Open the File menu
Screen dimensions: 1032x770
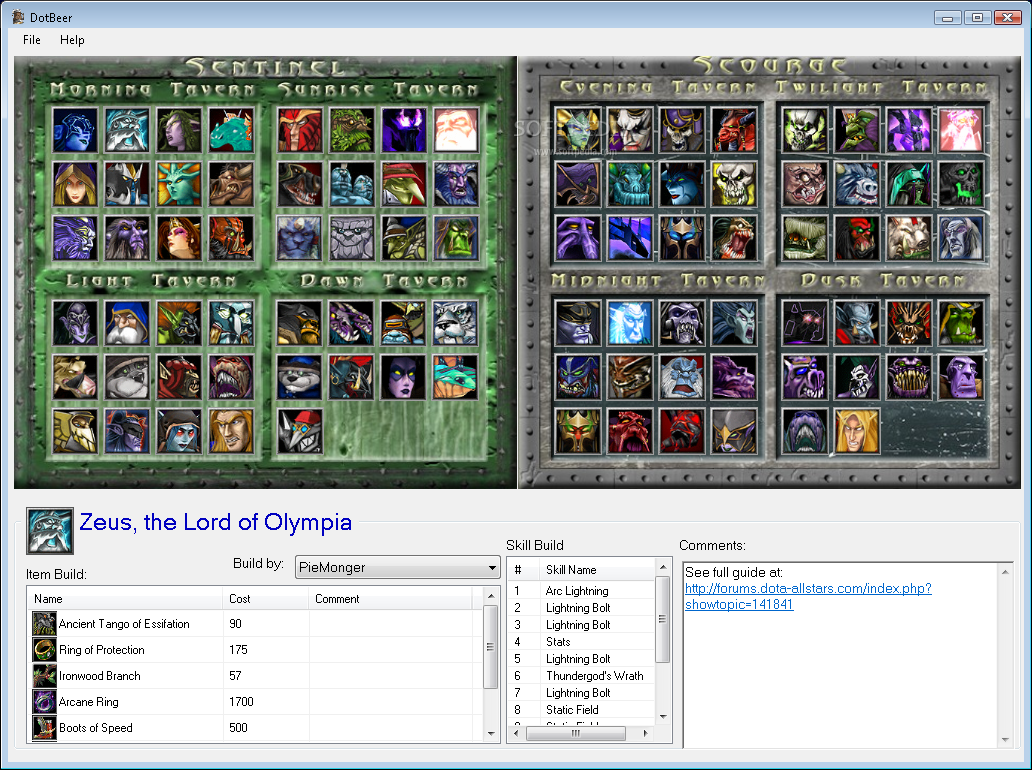(32, 39)
